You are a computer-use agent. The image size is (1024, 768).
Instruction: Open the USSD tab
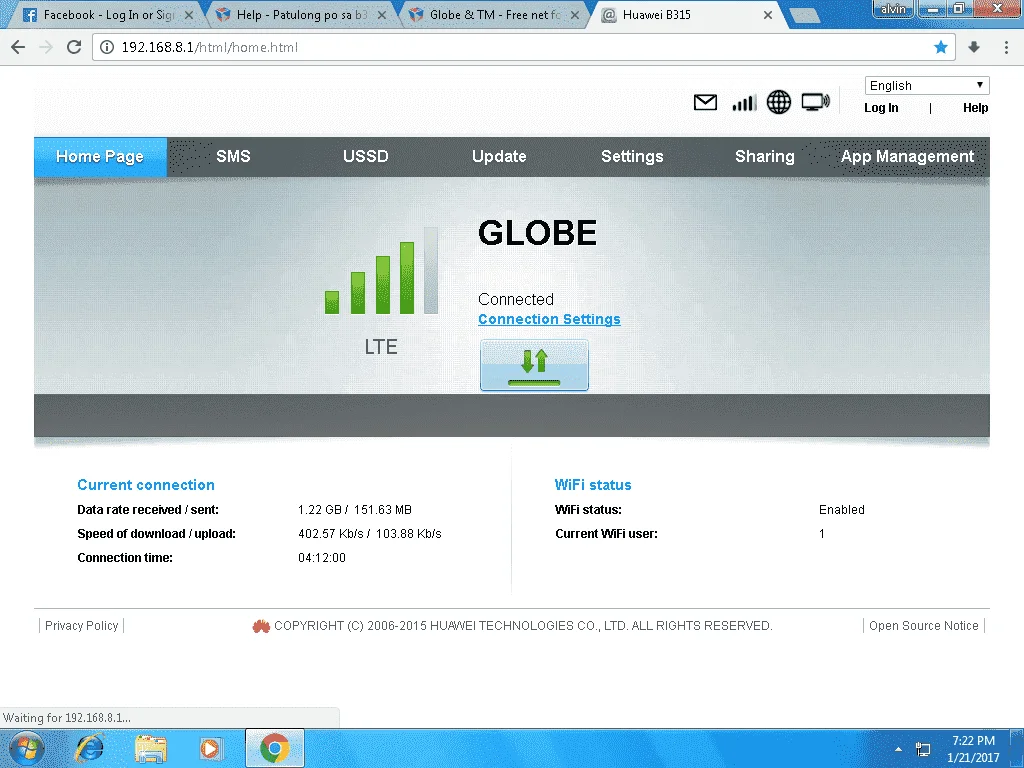366,157
